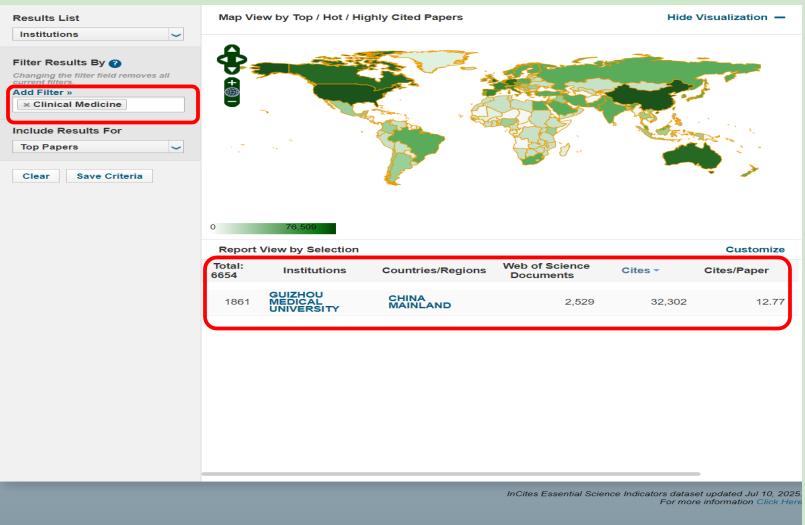Image resolution: width=805 pixels, height=525 pixels.
Task: Click the Hide Visualization link
Action: click(x=717, y=17)
